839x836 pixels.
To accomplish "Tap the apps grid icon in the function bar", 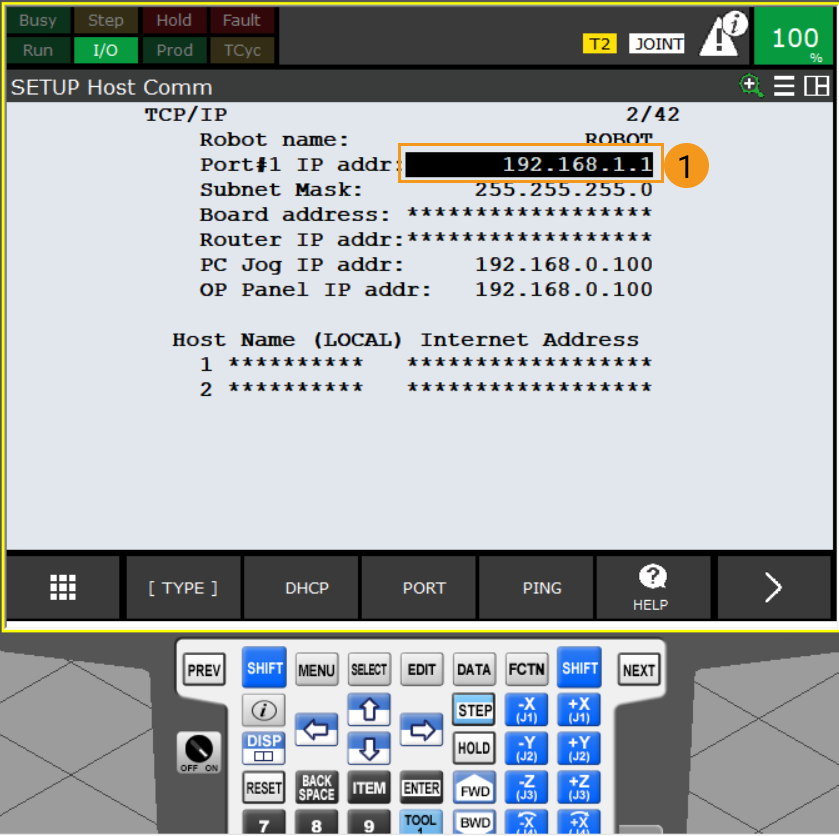I will 62,588.
